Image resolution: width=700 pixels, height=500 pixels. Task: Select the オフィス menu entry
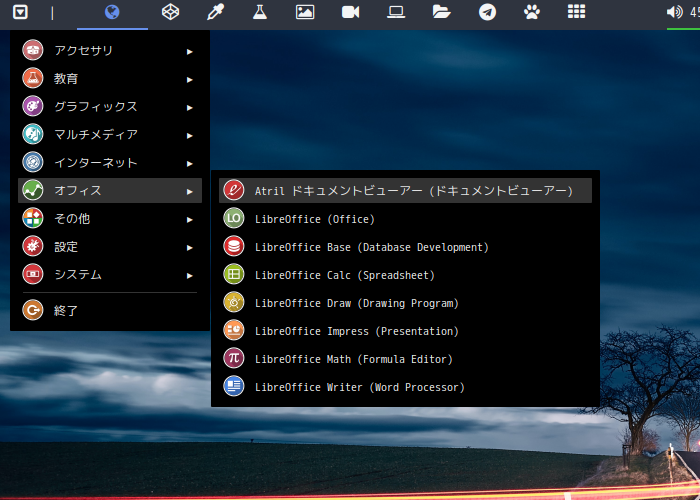click(110, 190)
